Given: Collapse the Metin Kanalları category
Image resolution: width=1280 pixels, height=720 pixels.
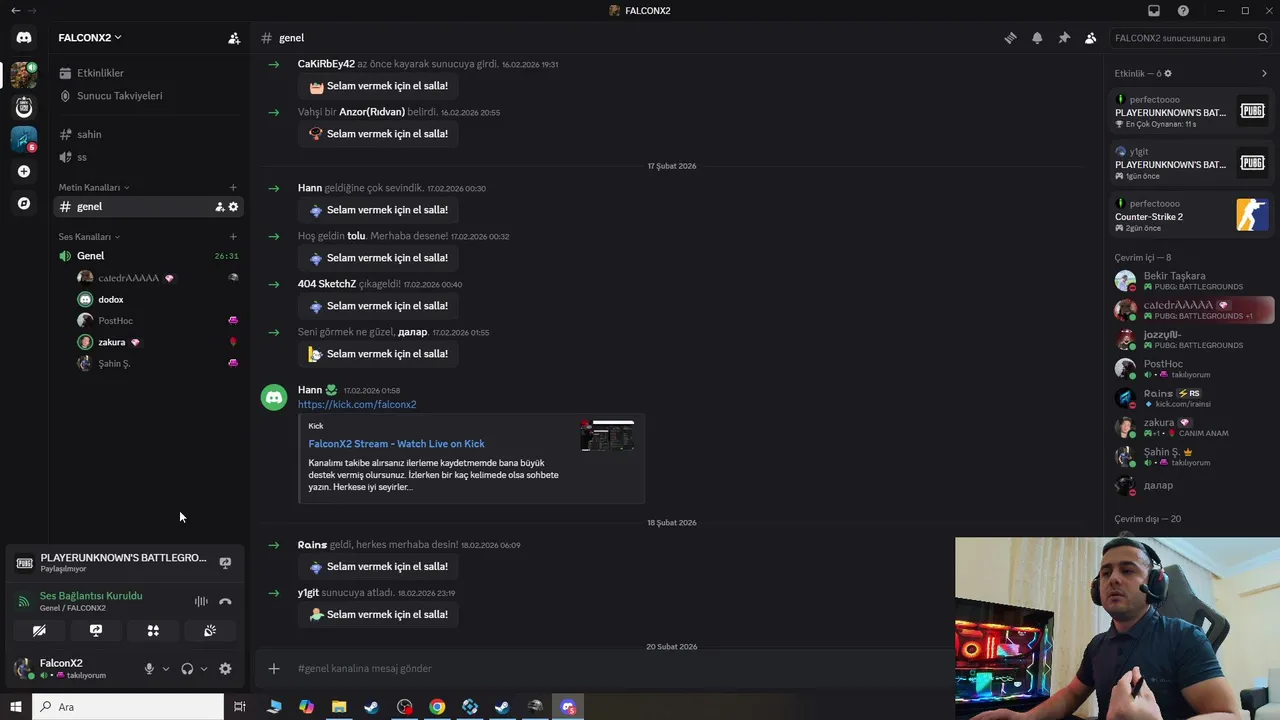Looking at the screenshot, I should pyautogui.click(x=94, y=188).
